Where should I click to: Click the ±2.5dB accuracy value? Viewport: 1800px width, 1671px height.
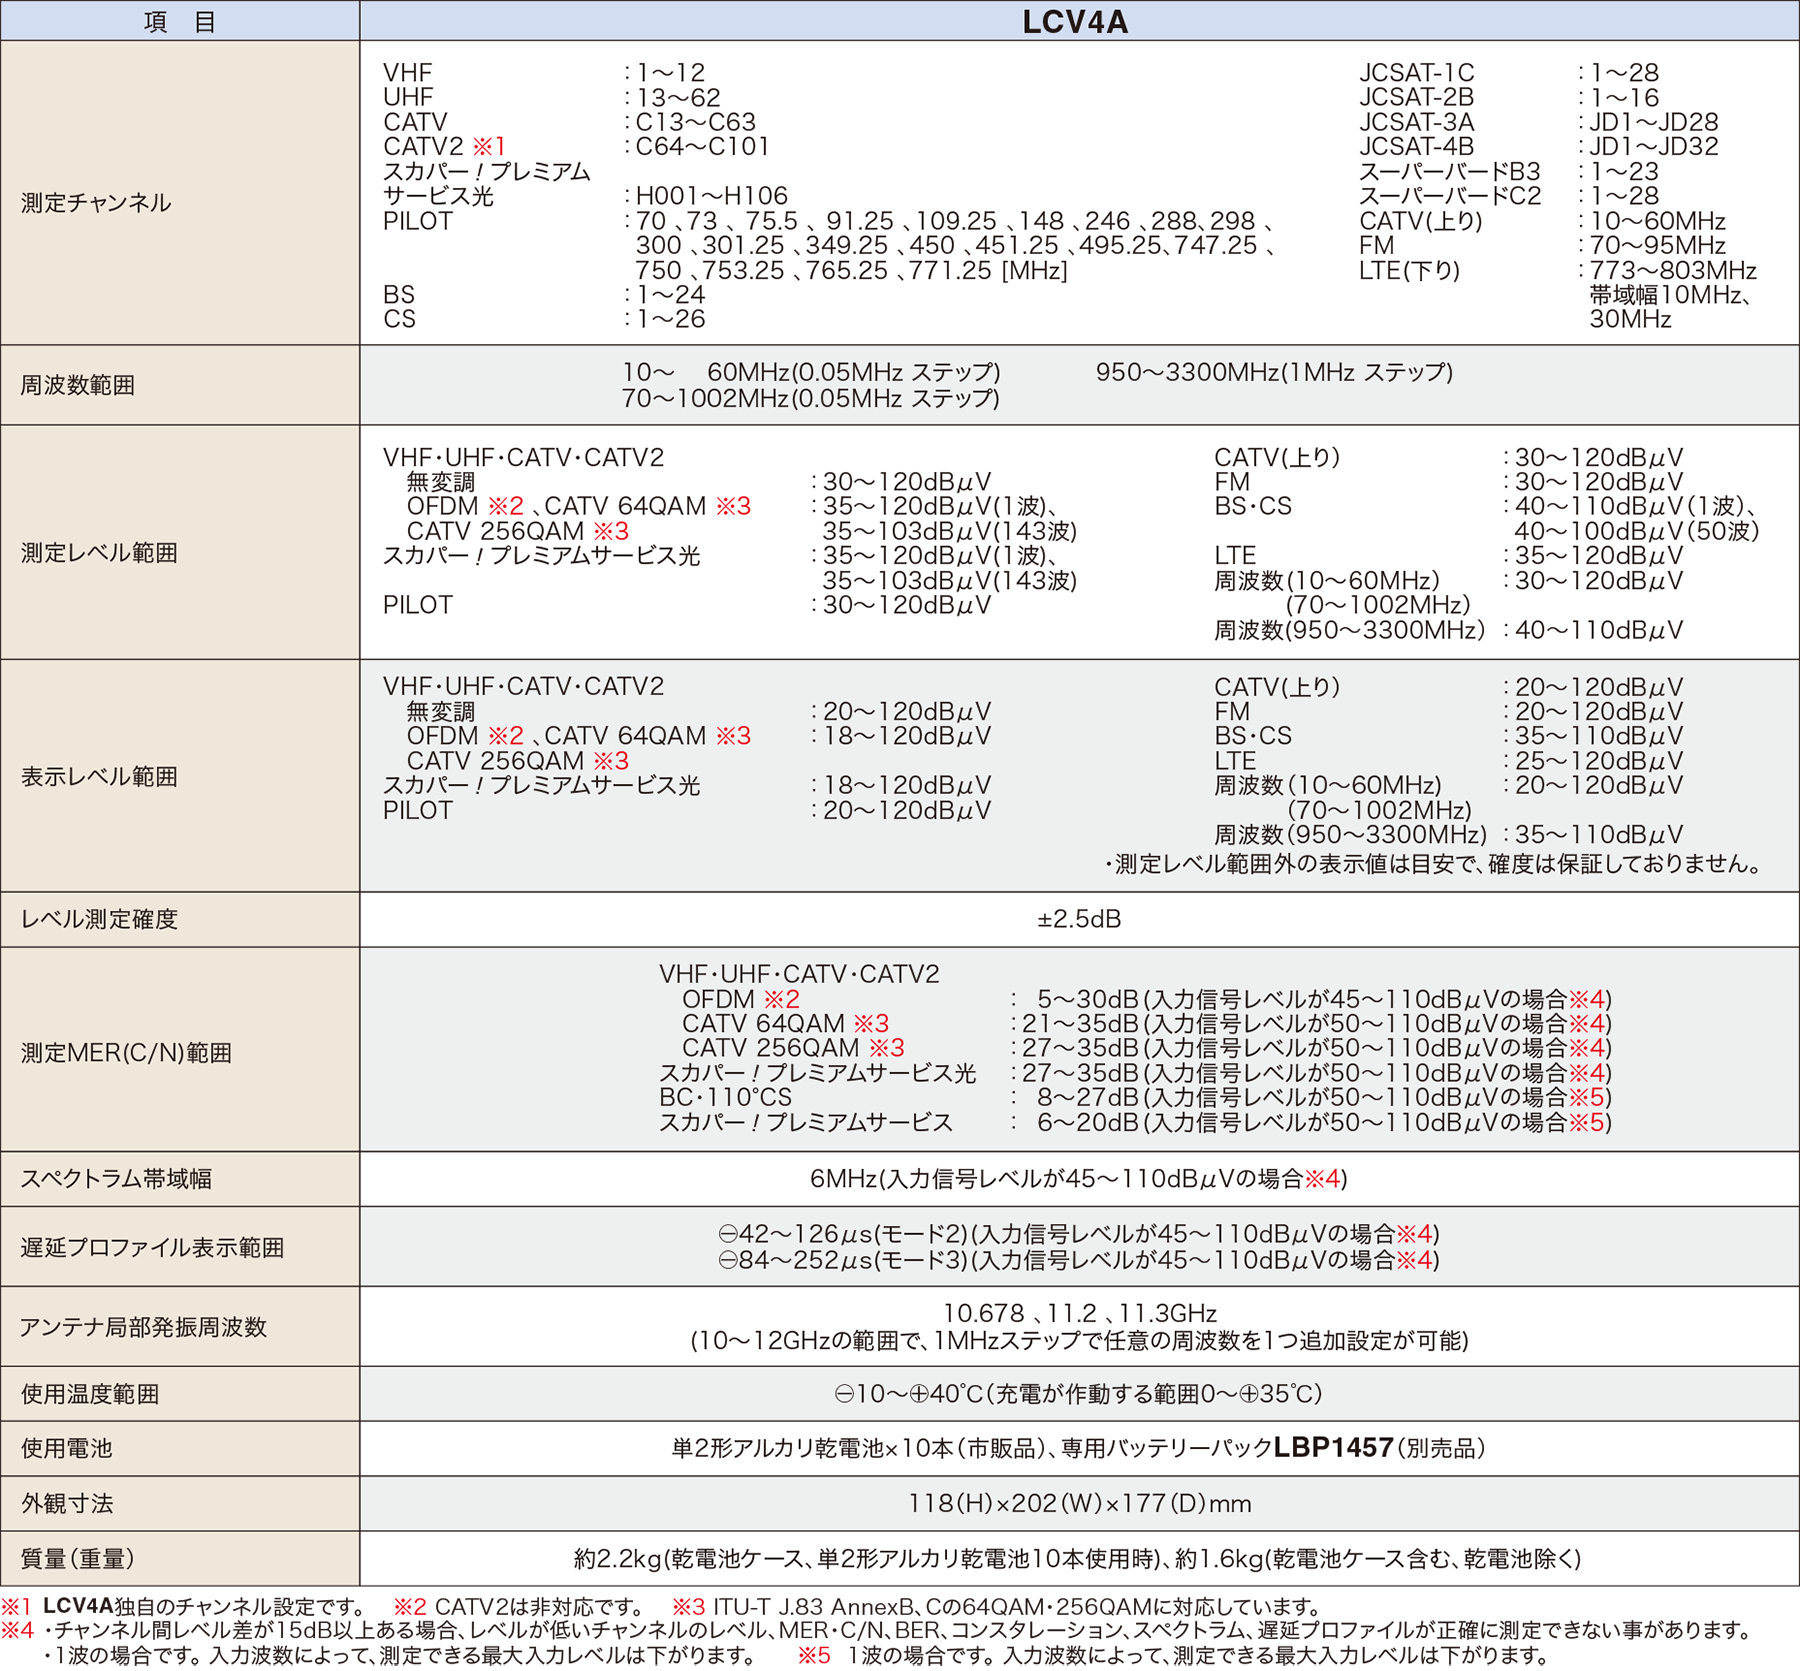click(x=1079, y=920)
